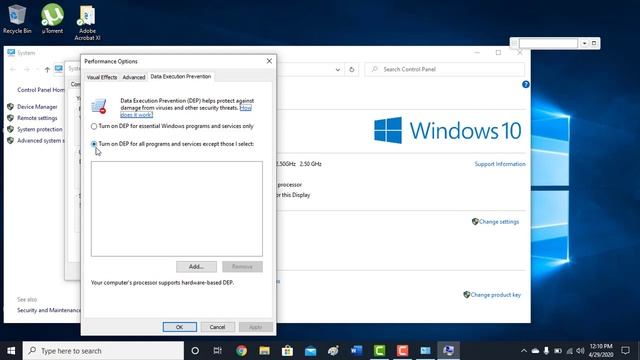Open Microsoft Store from the taskbar
The height and width of the screenshot is (360, 640).
[x=287, y=351]
